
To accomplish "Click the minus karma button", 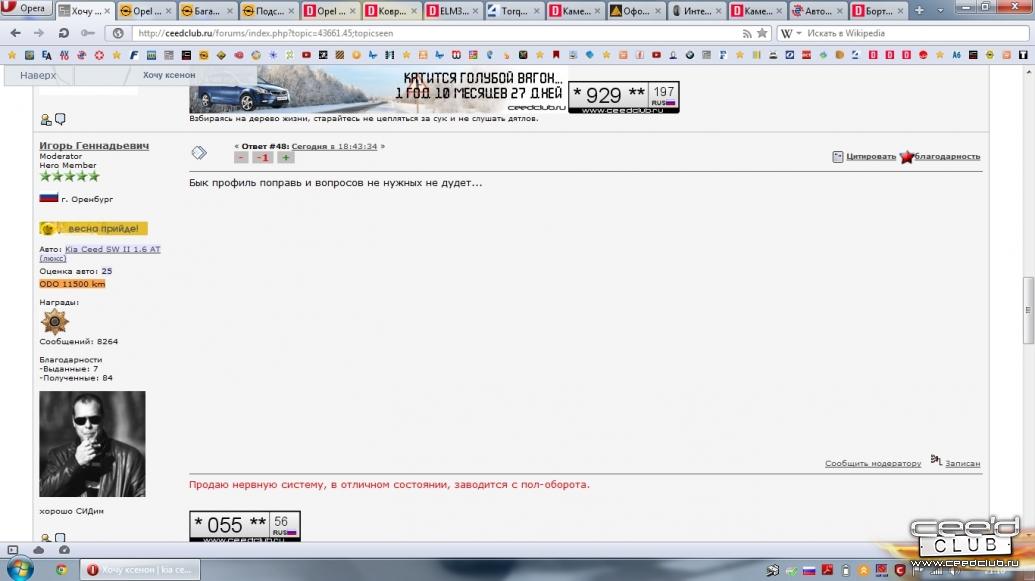I will 241,158.
